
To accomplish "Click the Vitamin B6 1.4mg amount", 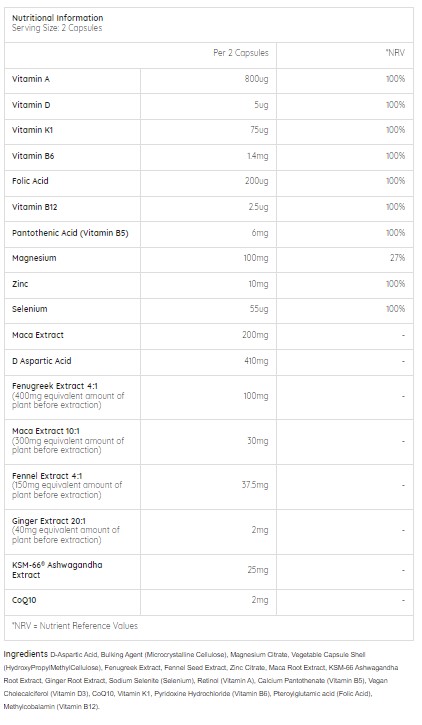I will [x=257, y=156].
